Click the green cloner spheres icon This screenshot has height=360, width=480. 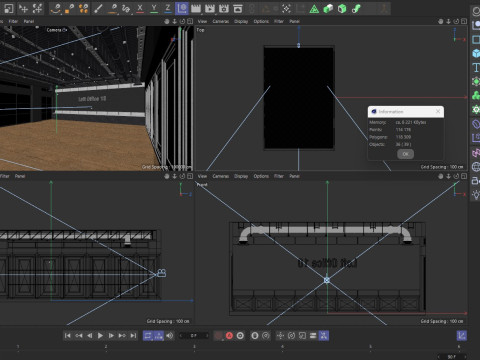(476, 96)
